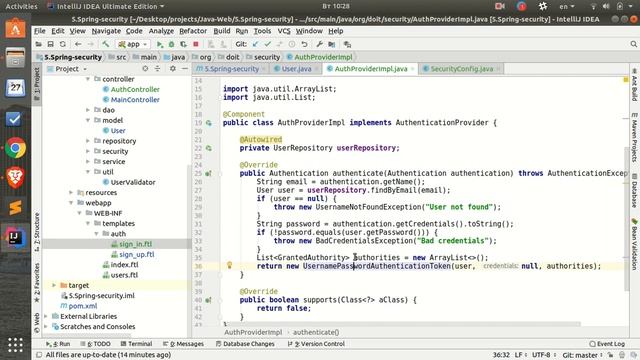Open the app run configuration dropdown

click(x=133, y=44)
